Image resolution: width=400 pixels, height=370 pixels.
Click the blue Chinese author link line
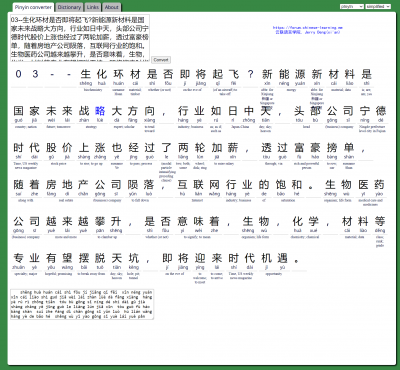pyautogui.click(x=308, y=32)
